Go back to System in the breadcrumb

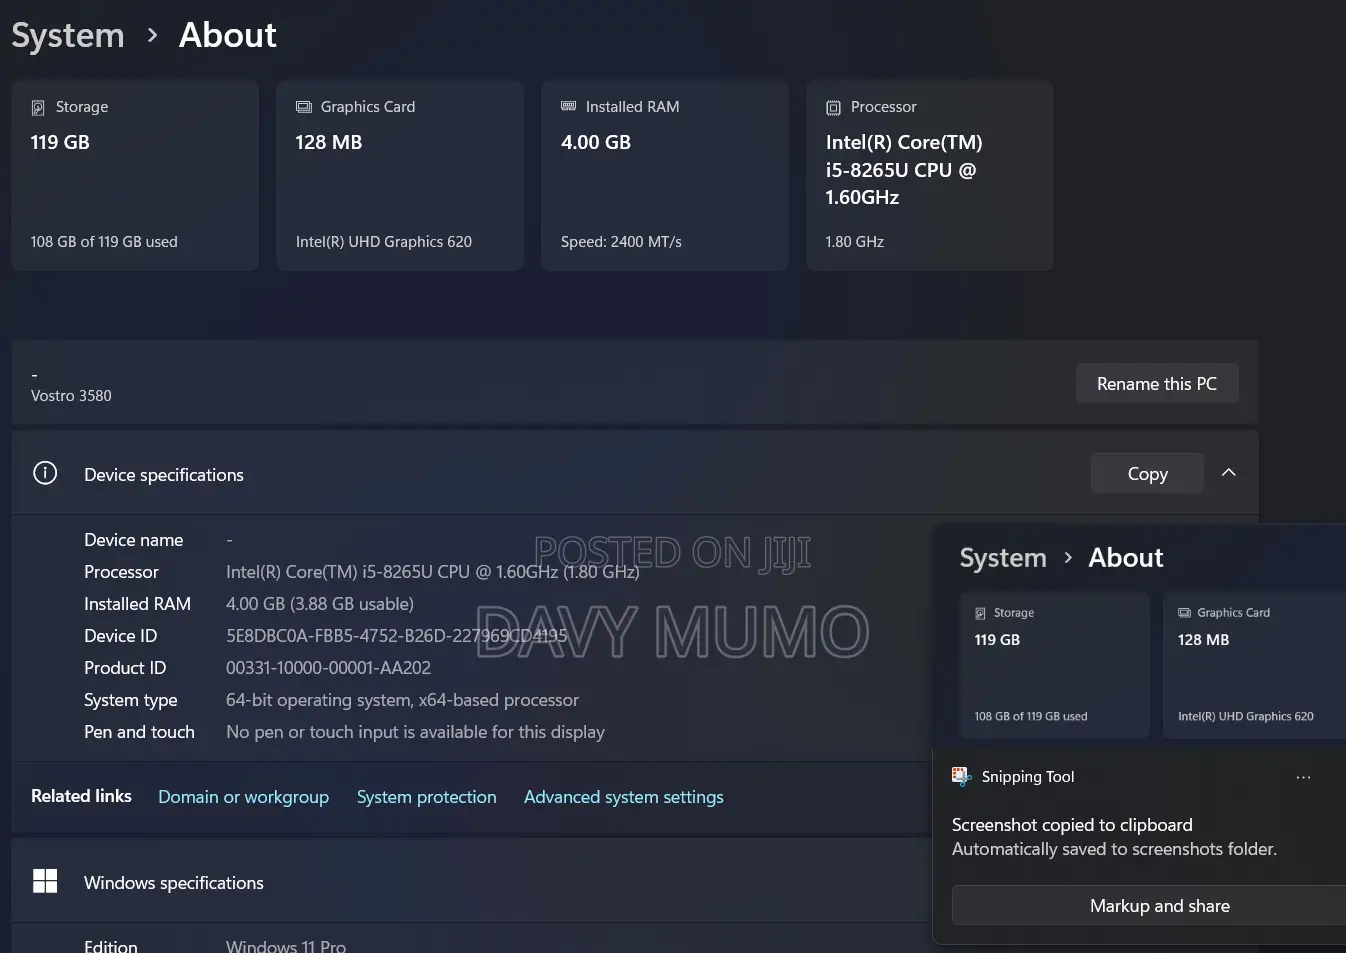tap(68, 35)
